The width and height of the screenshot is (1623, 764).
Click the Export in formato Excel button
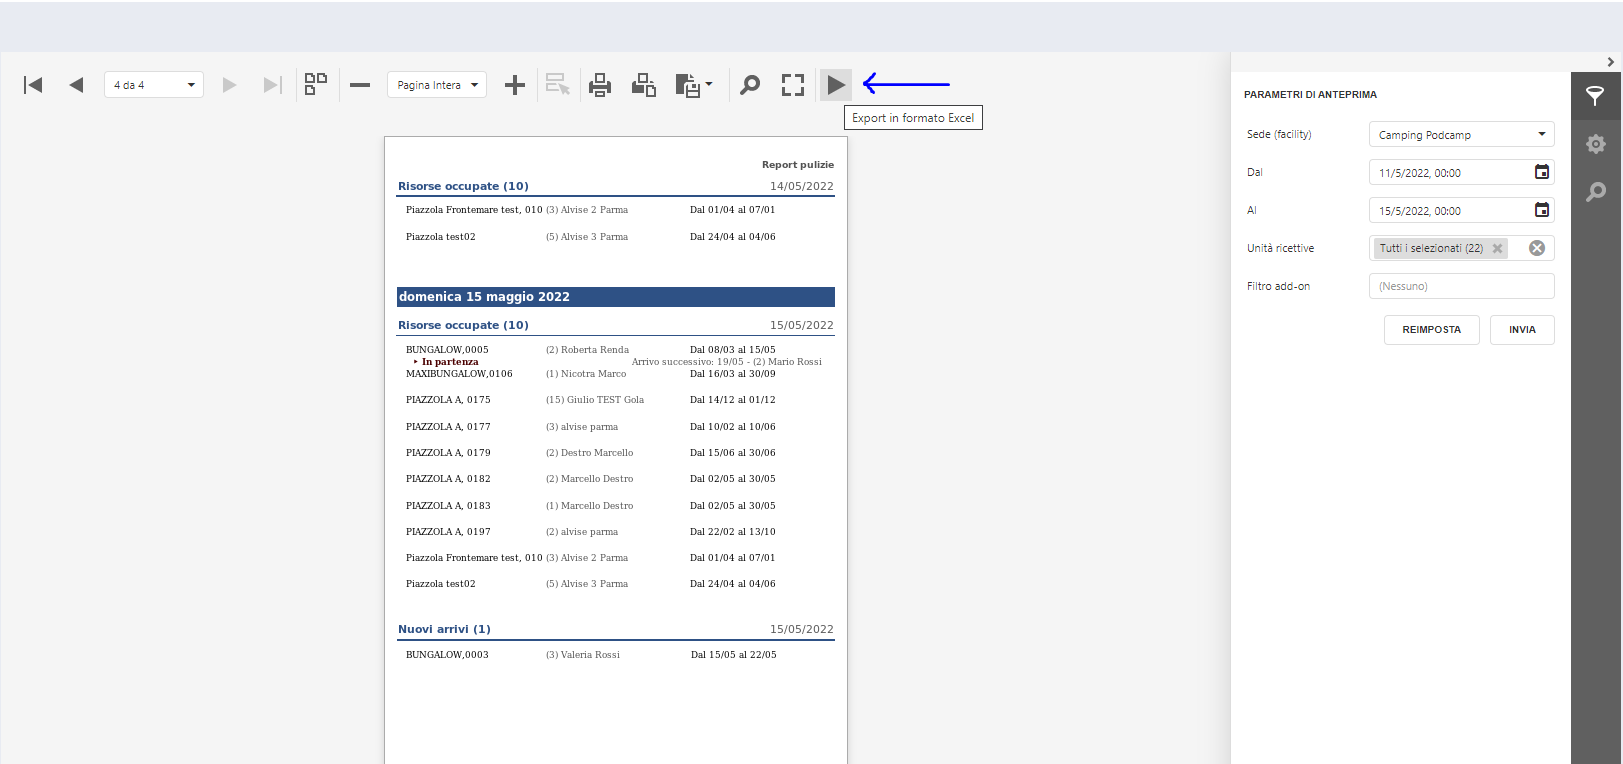836,85
